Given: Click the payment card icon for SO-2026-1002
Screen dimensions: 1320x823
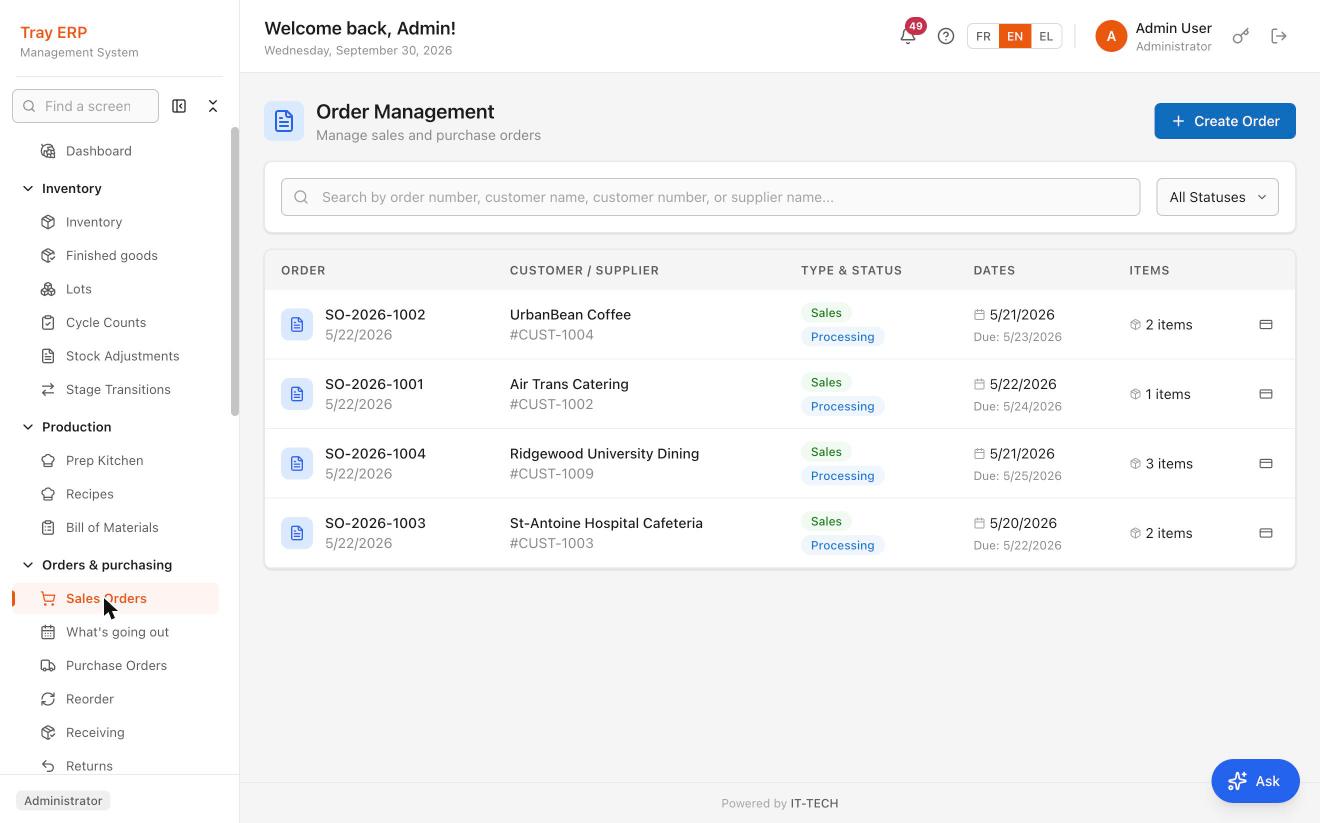Looking at the screenshot, I should 1266,324.
